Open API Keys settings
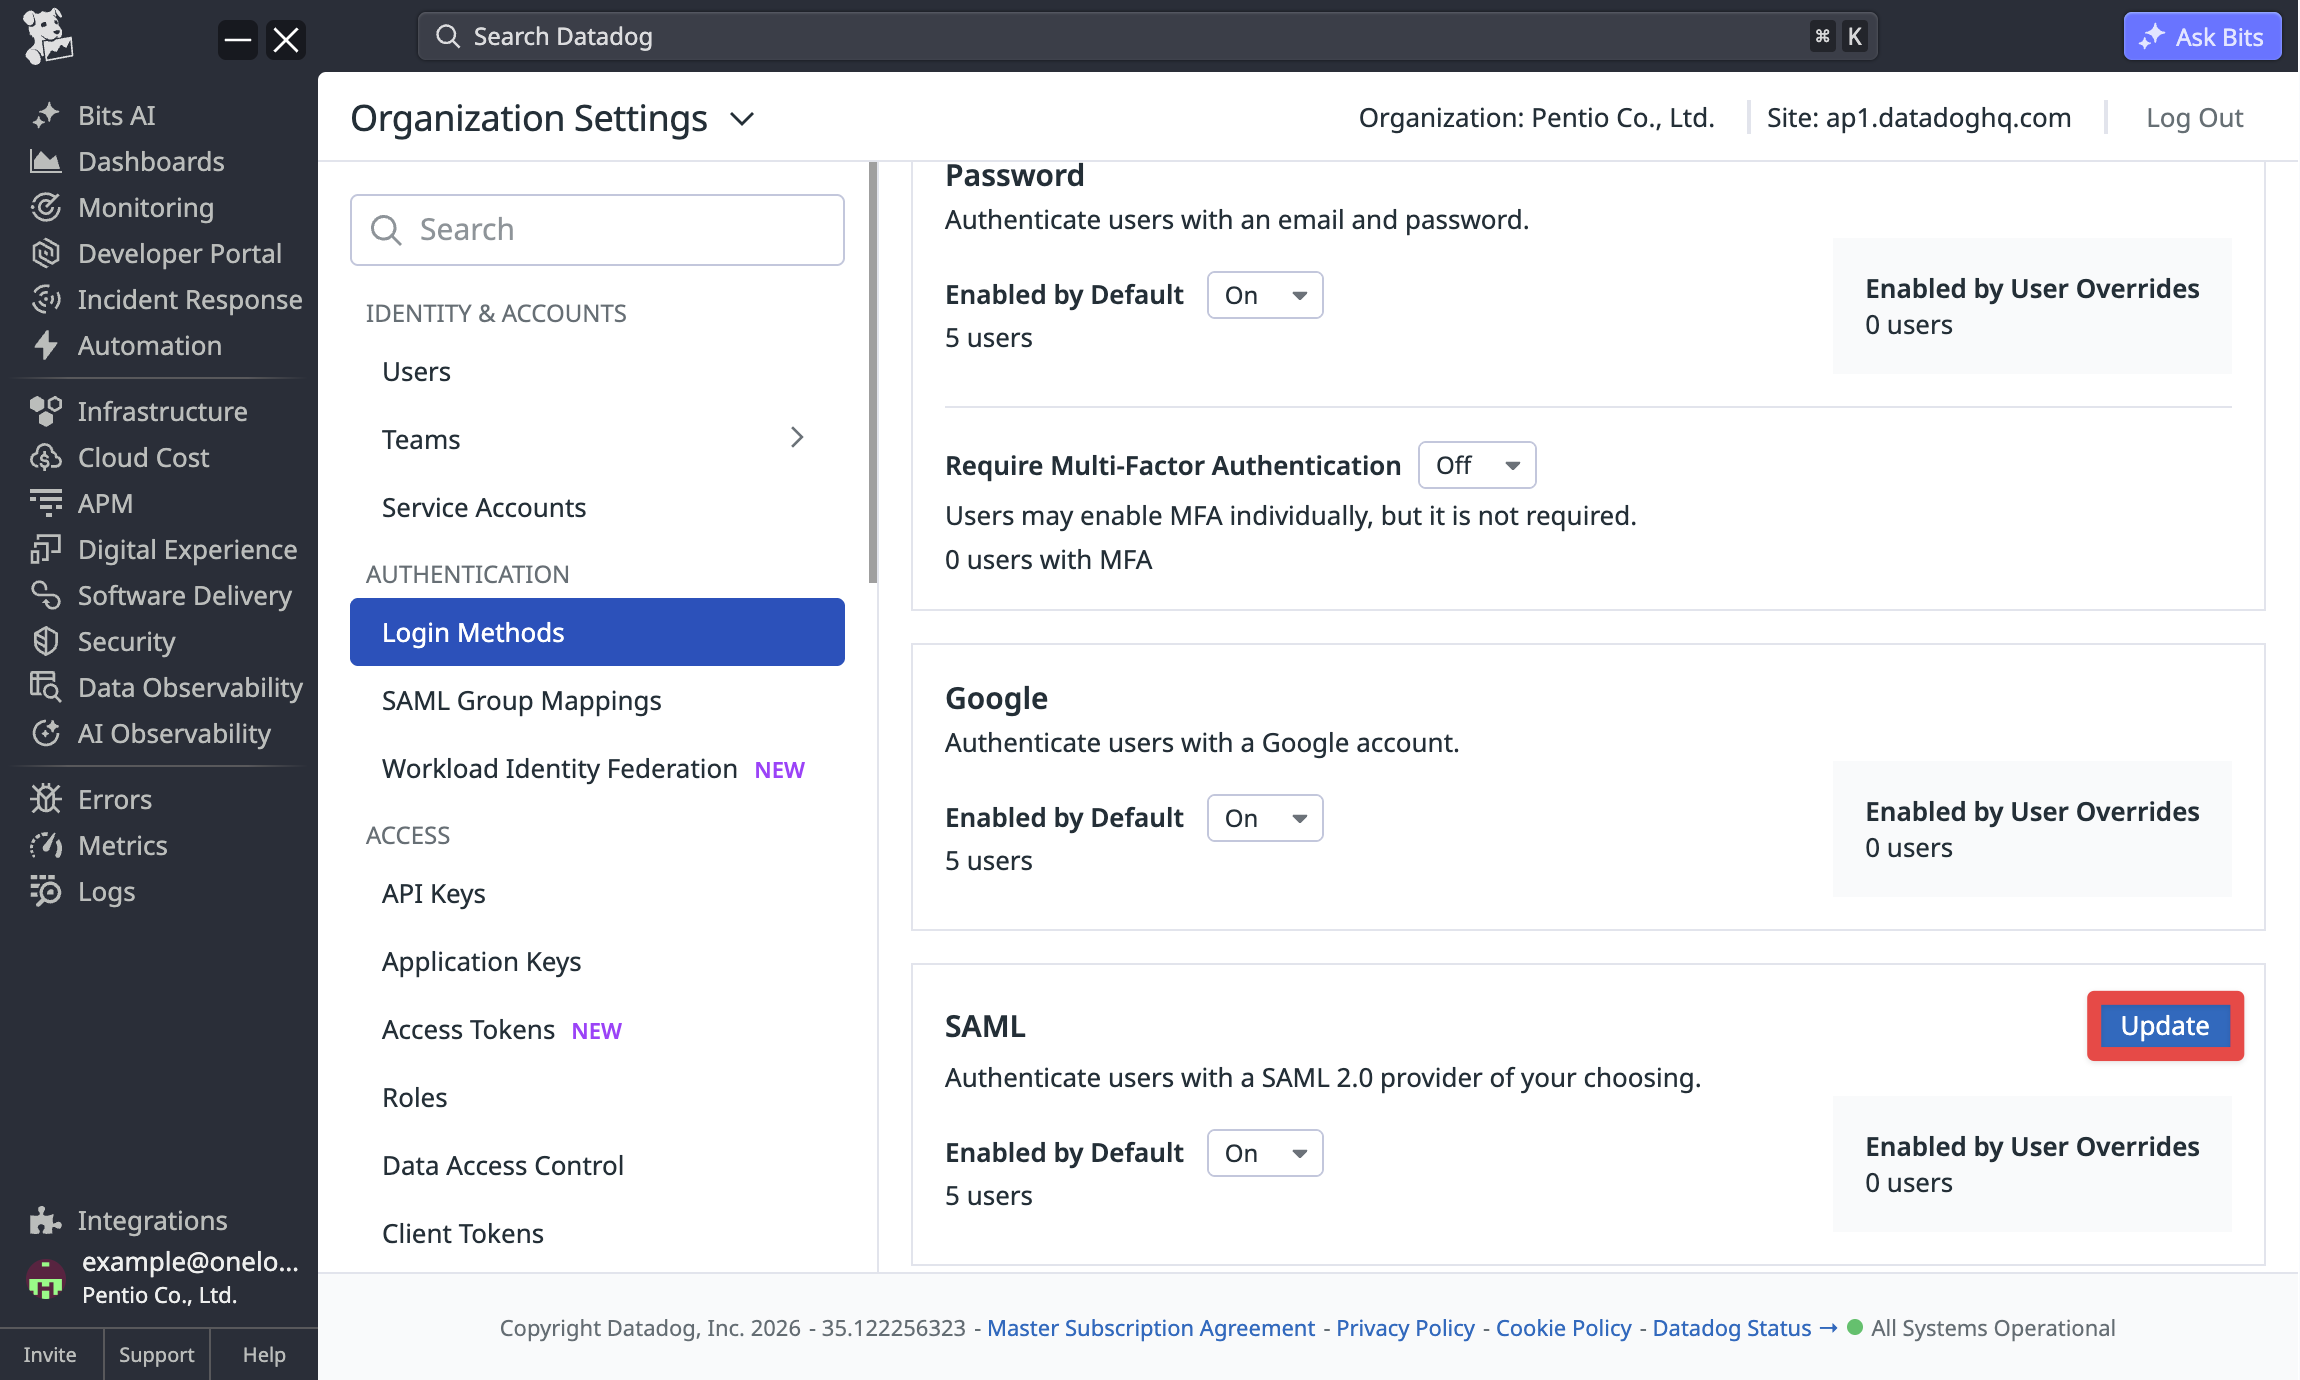Image resolution: width=2300 pixels, height=1380 pixels. click(597, 894)
